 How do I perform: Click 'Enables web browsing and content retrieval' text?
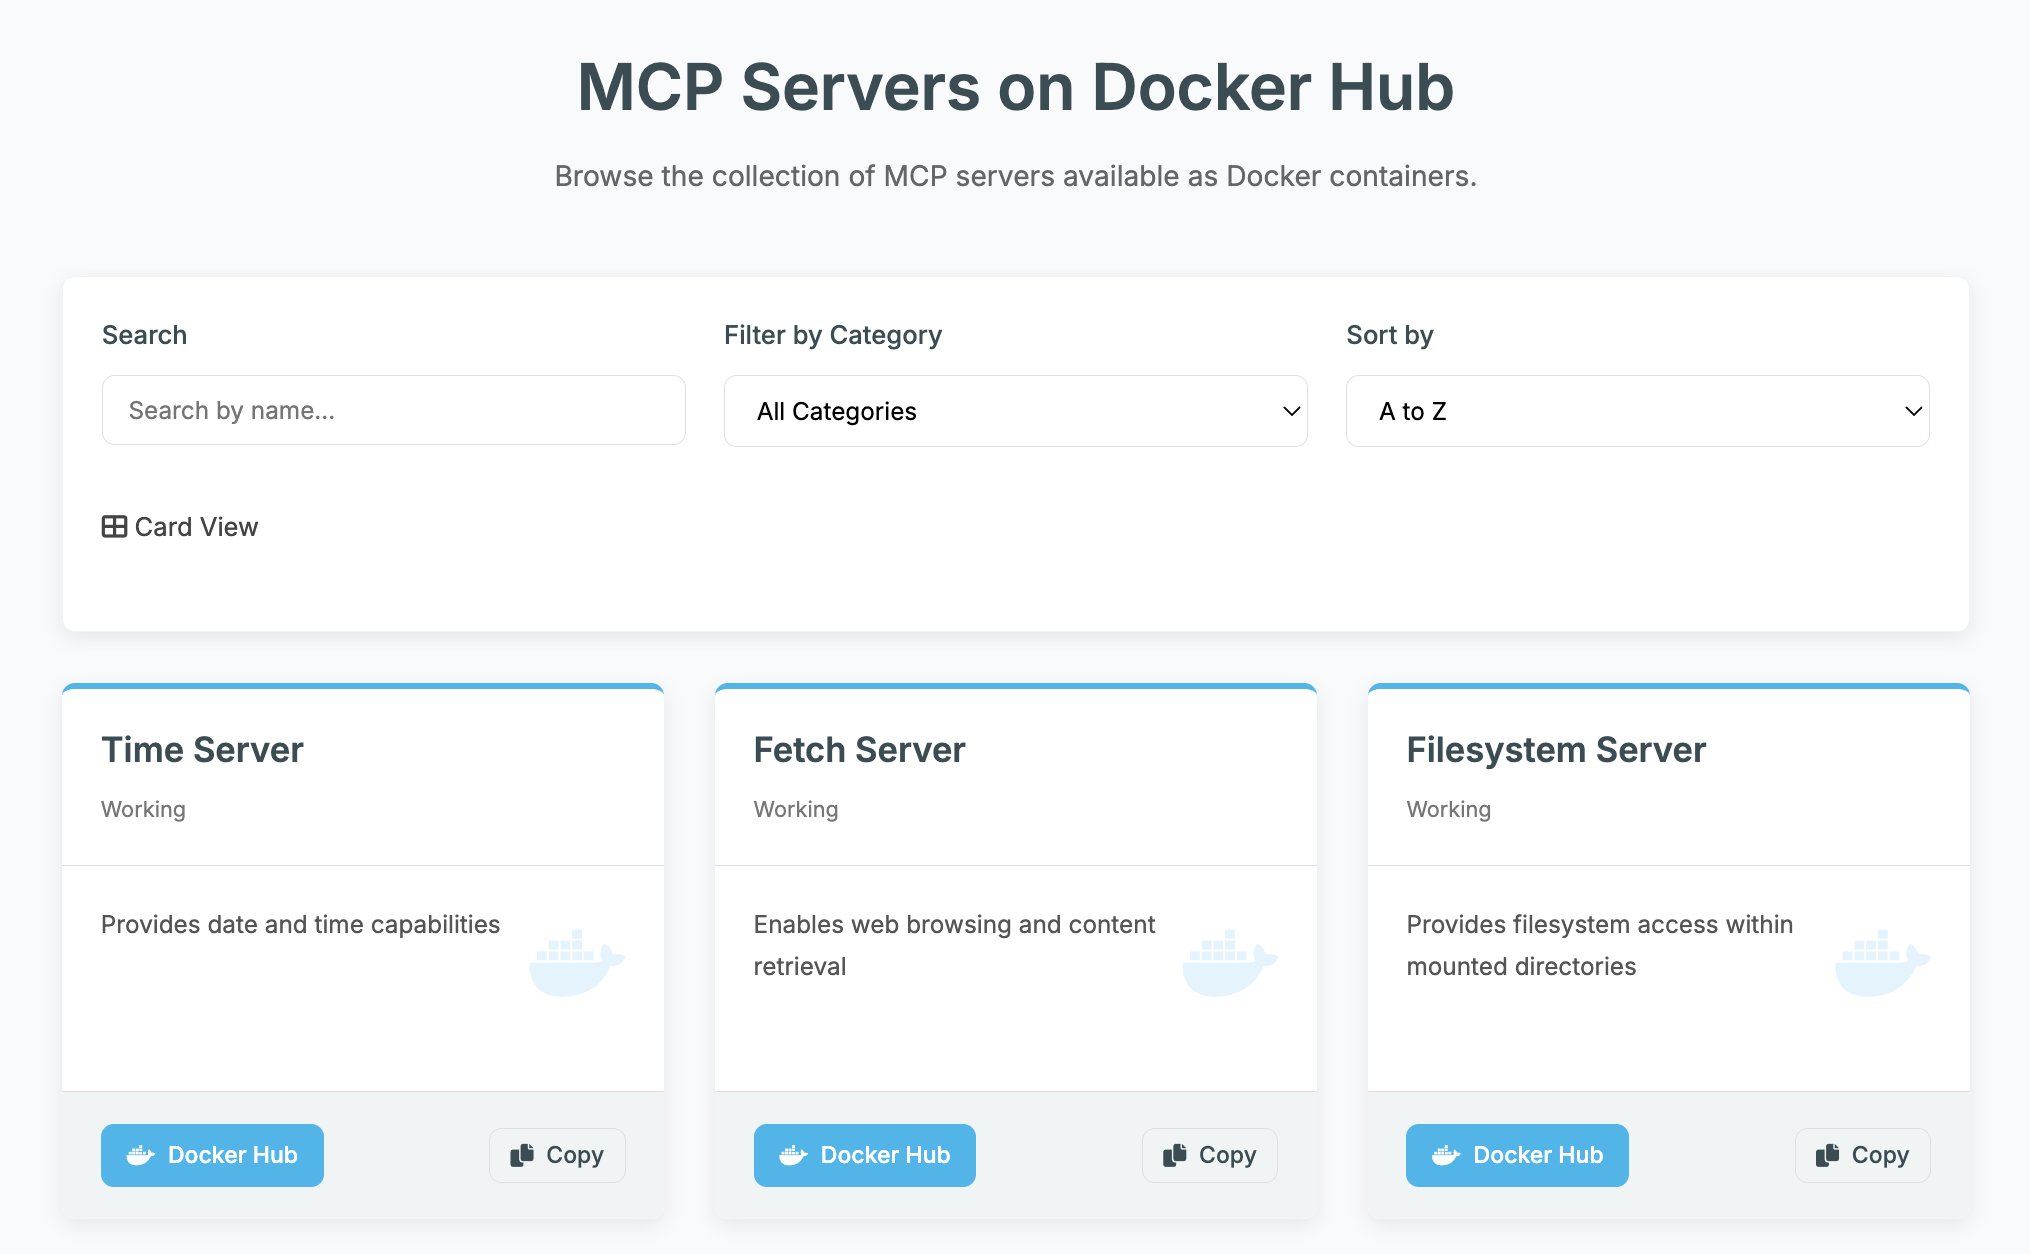tap(954, 946)
